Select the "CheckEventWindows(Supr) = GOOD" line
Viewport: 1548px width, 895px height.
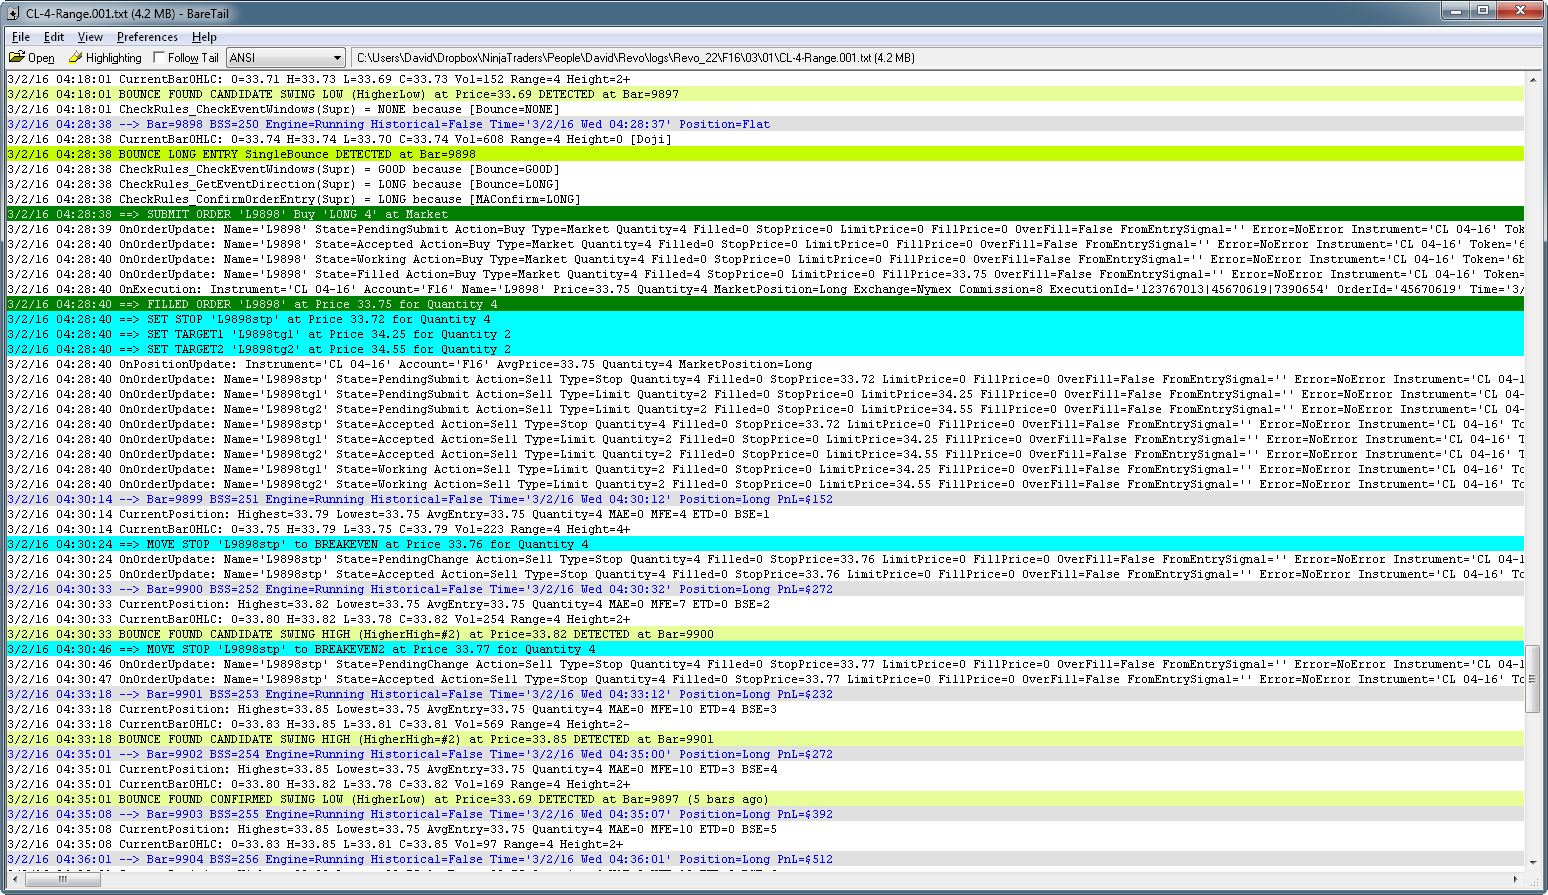pos(765,169)
